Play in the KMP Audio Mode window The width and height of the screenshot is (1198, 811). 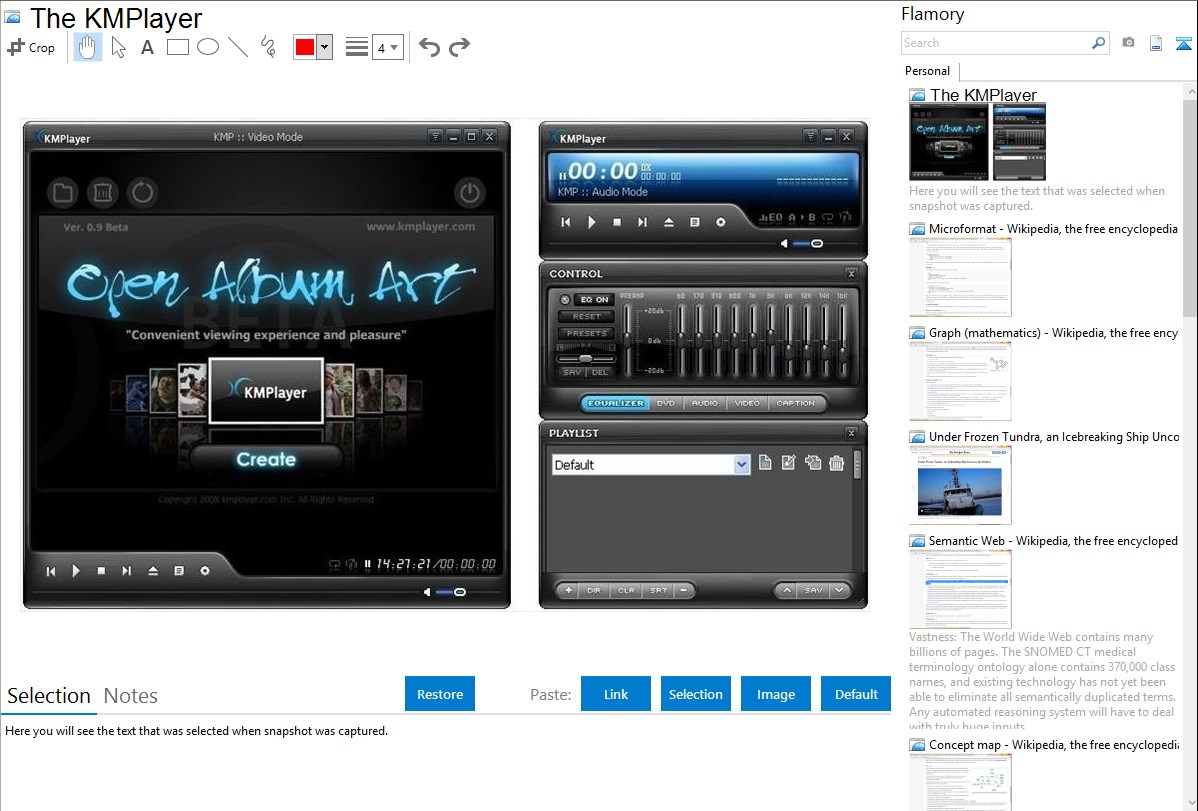click(x=591, y=222)
